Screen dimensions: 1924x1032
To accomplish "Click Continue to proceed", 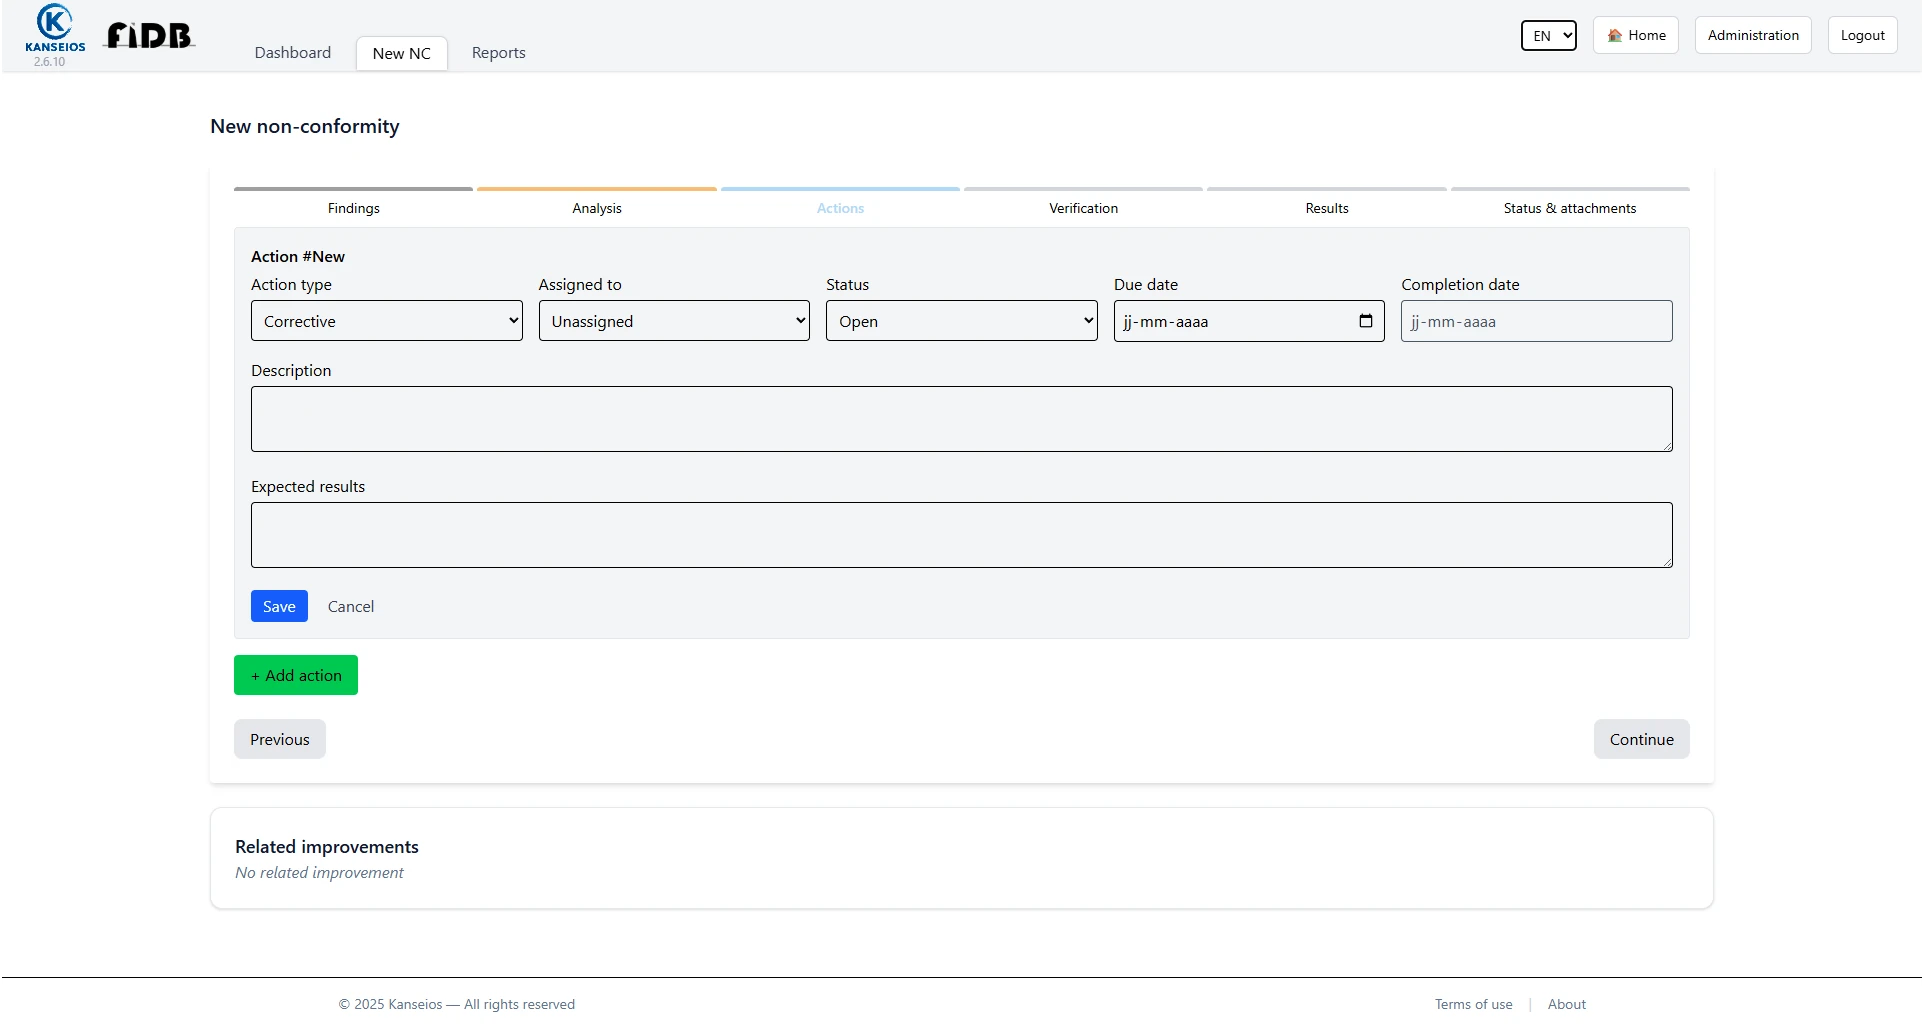I will point(1641,739).
